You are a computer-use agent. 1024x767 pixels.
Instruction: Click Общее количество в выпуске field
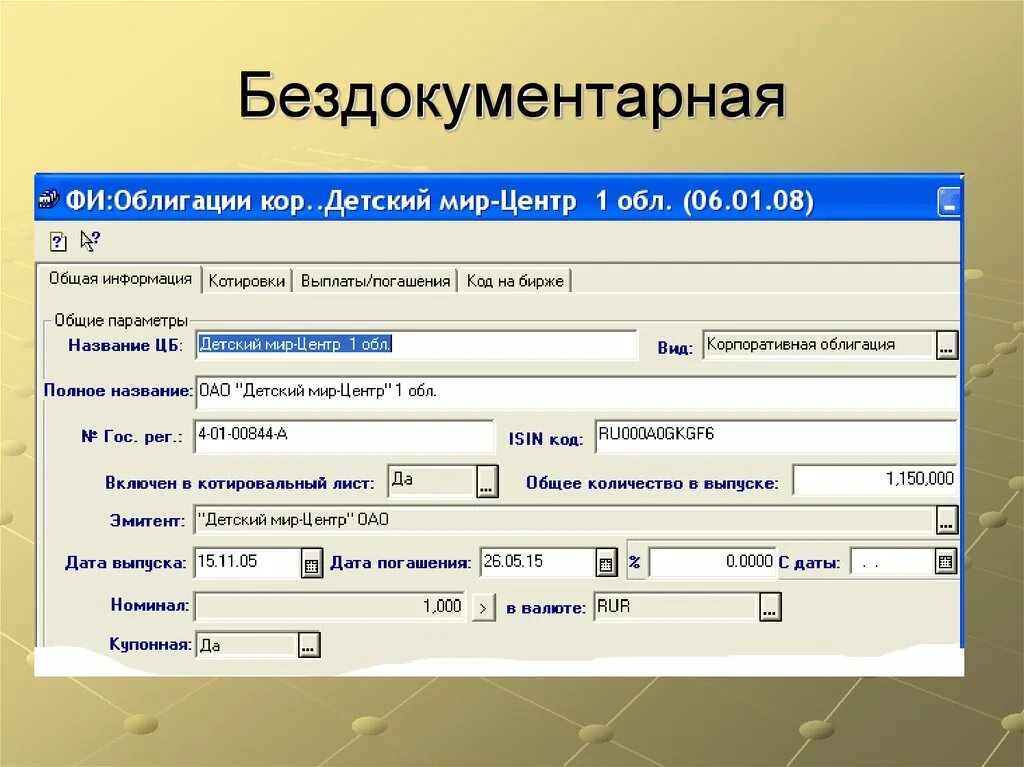(x=875, y=480)
